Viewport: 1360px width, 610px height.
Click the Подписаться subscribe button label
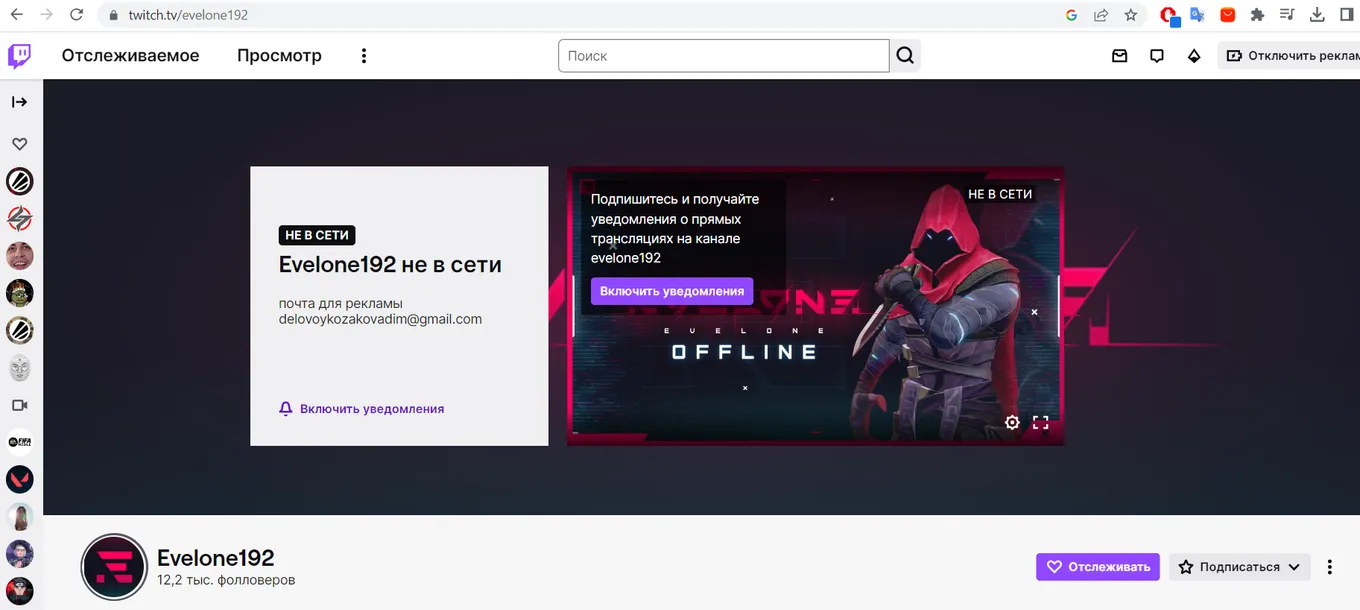tap(1239, 567)
